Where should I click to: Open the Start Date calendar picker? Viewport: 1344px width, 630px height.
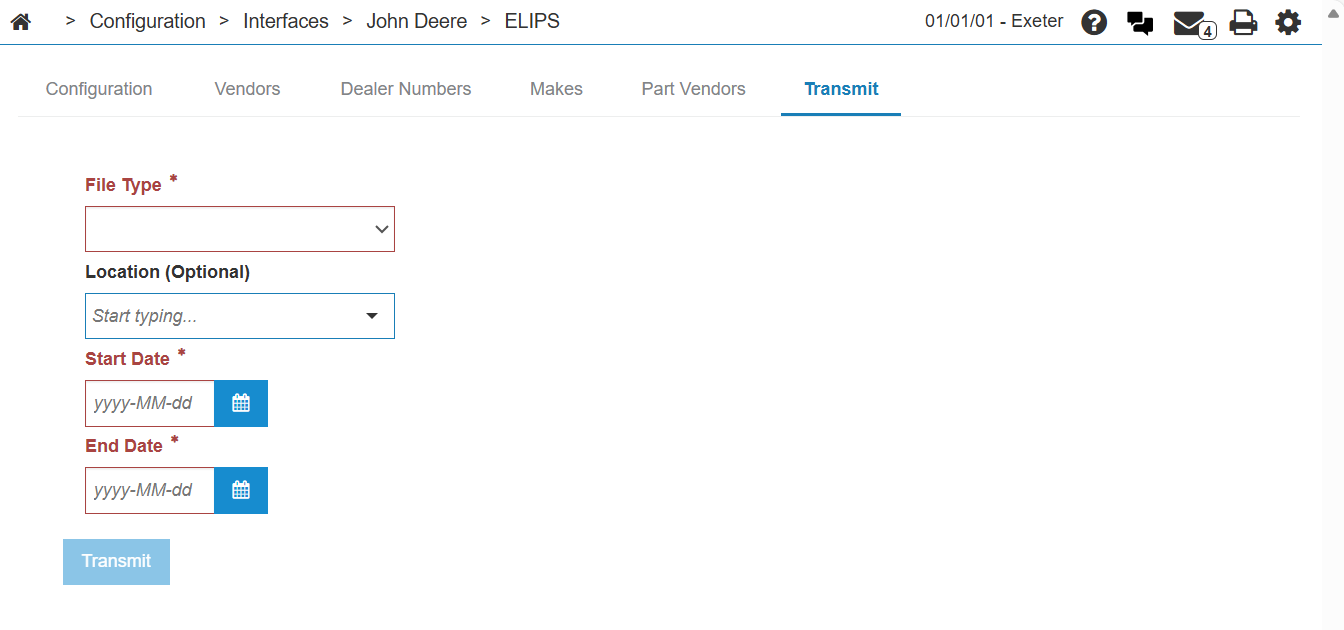[x=241, y=404]
